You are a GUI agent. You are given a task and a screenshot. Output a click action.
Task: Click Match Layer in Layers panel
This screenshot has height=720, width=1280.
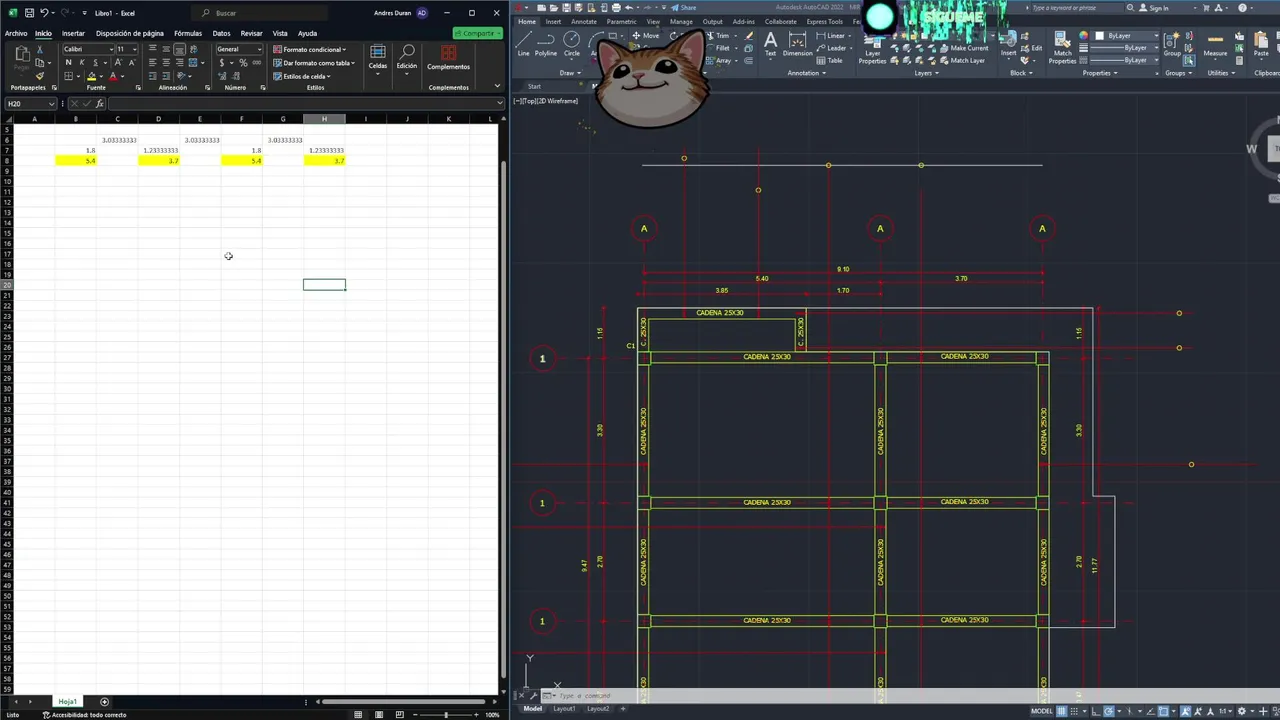point(962,60)
